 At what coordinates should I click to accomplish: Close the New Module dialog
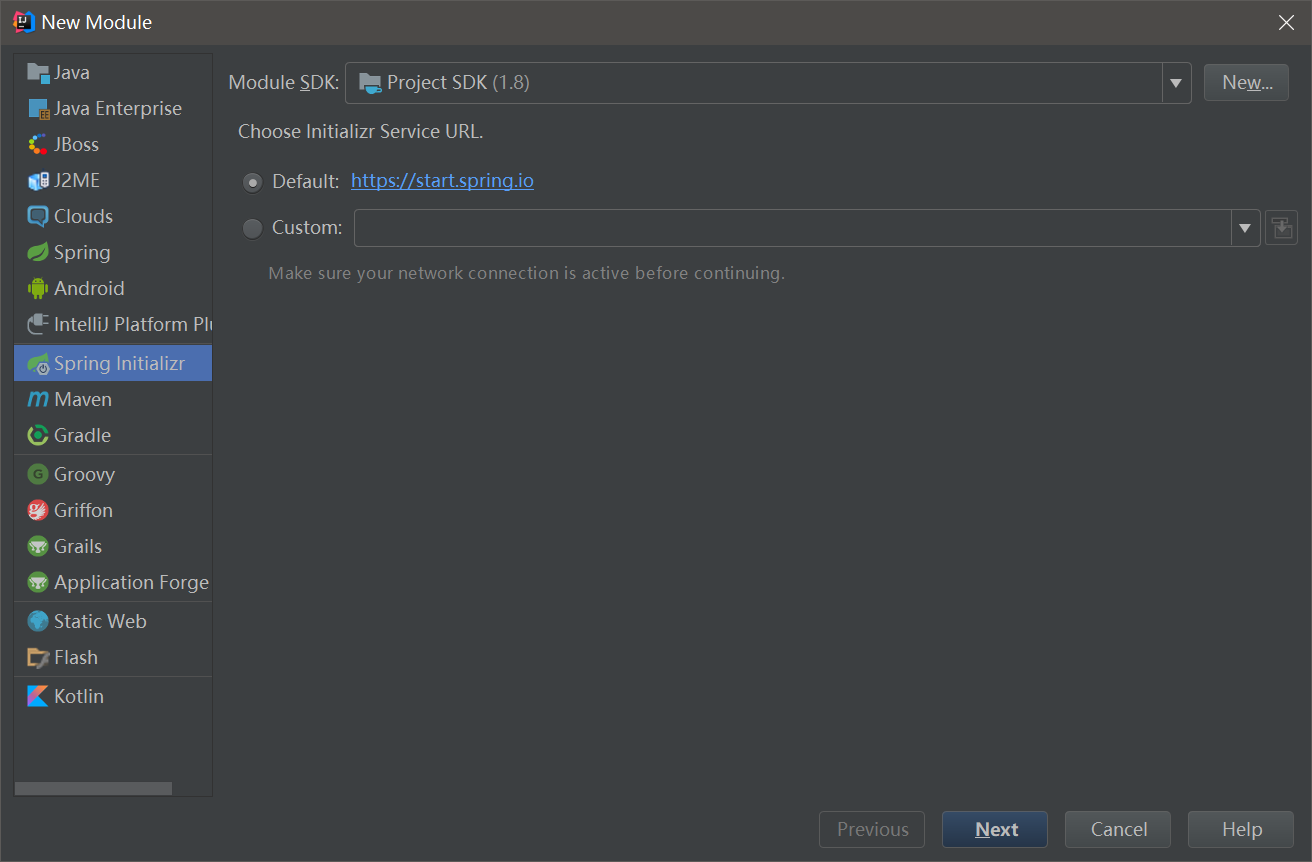pos(1286,22)
